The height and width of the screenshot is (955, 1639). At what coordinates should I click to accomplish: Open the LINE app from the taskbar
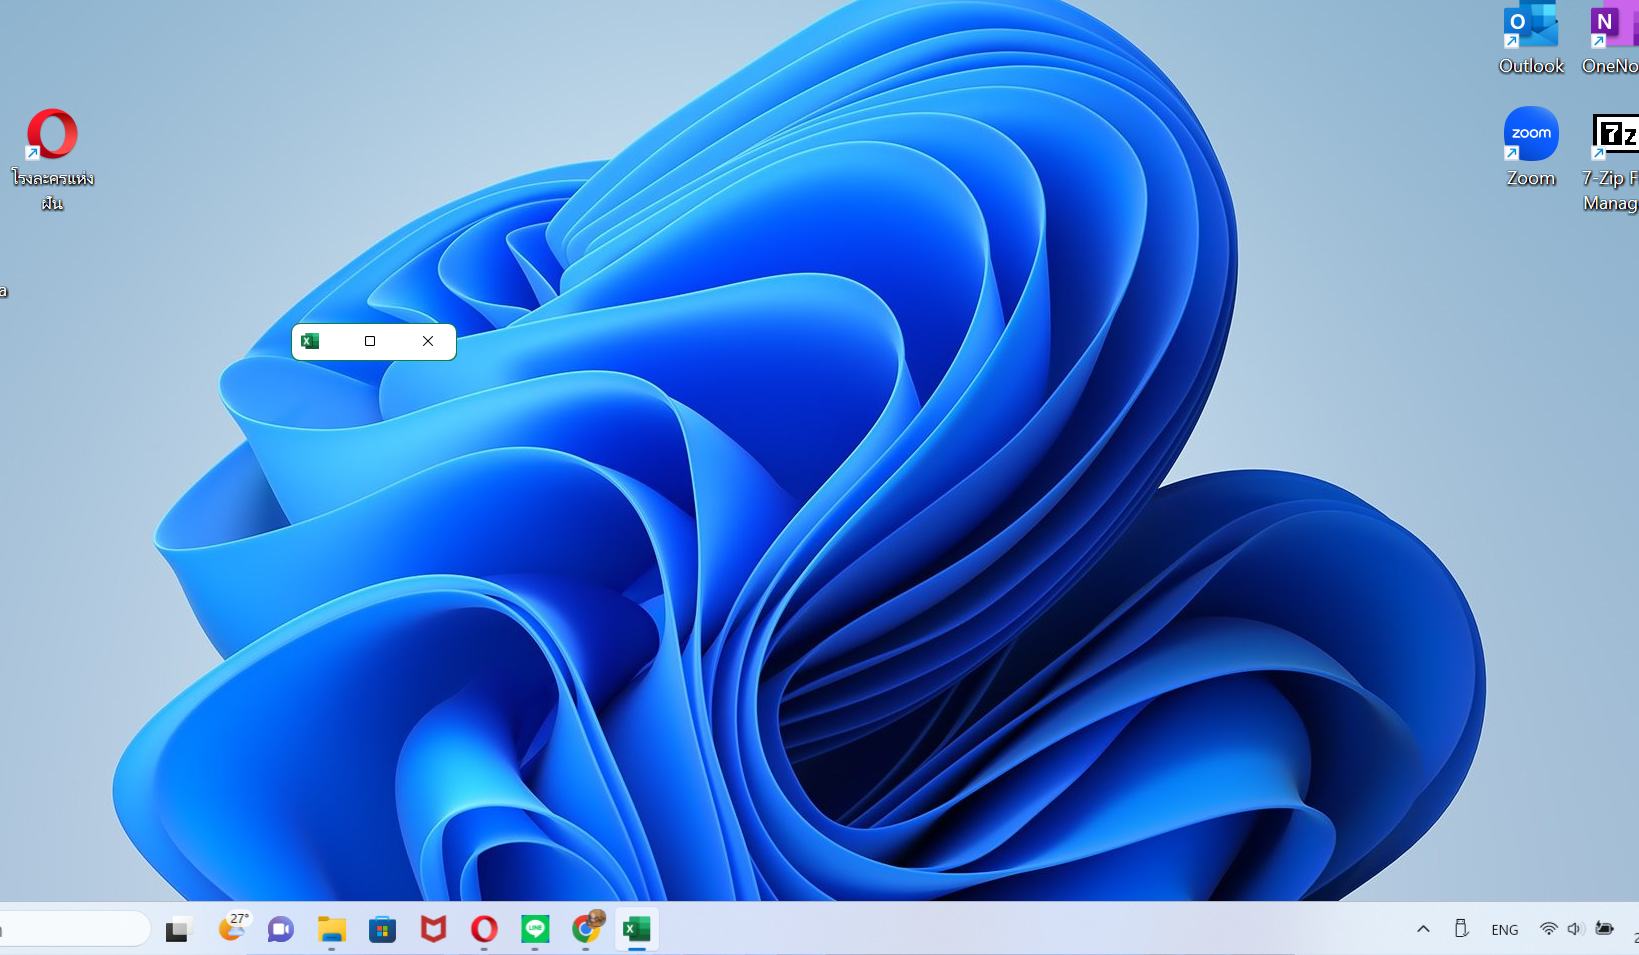[x=535, y=930]
